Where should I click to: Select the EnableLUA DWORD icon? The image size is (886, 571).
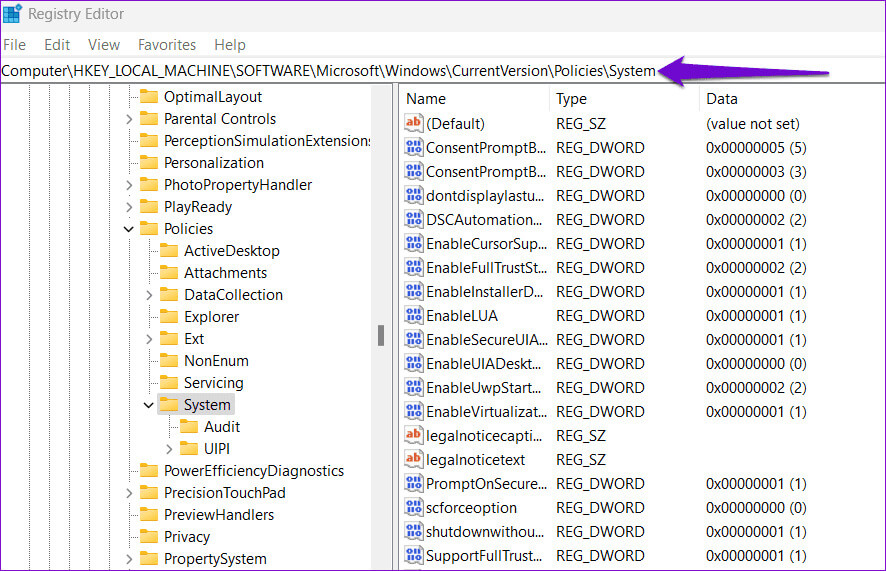414,315
